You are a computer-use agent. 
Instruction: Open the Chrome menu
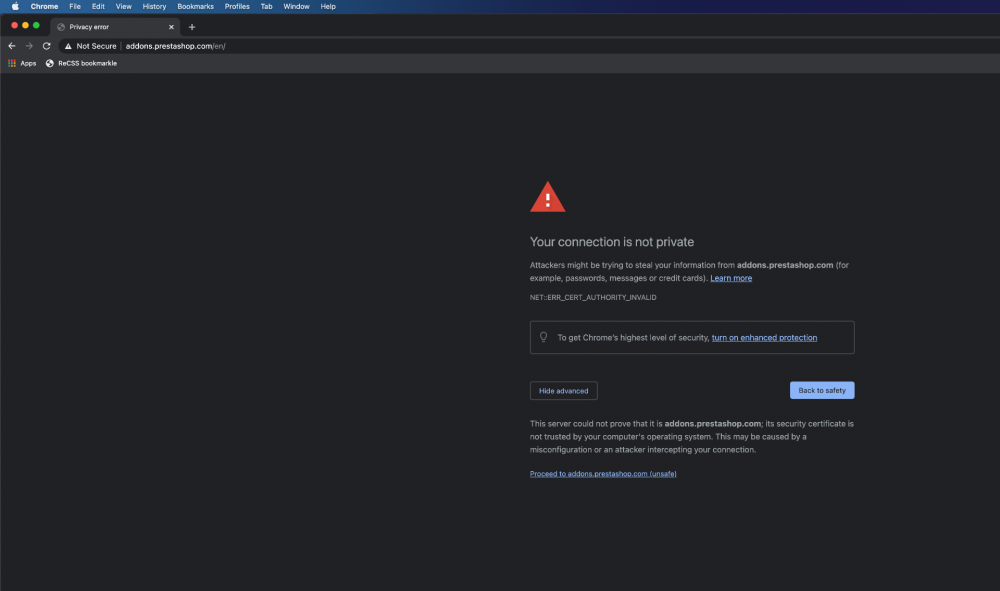click(44, 6)
